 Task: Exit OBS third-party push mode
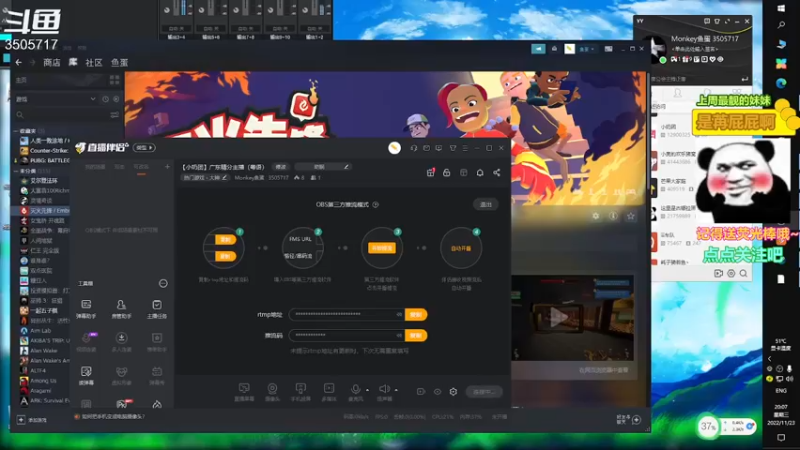pos(485,205)
